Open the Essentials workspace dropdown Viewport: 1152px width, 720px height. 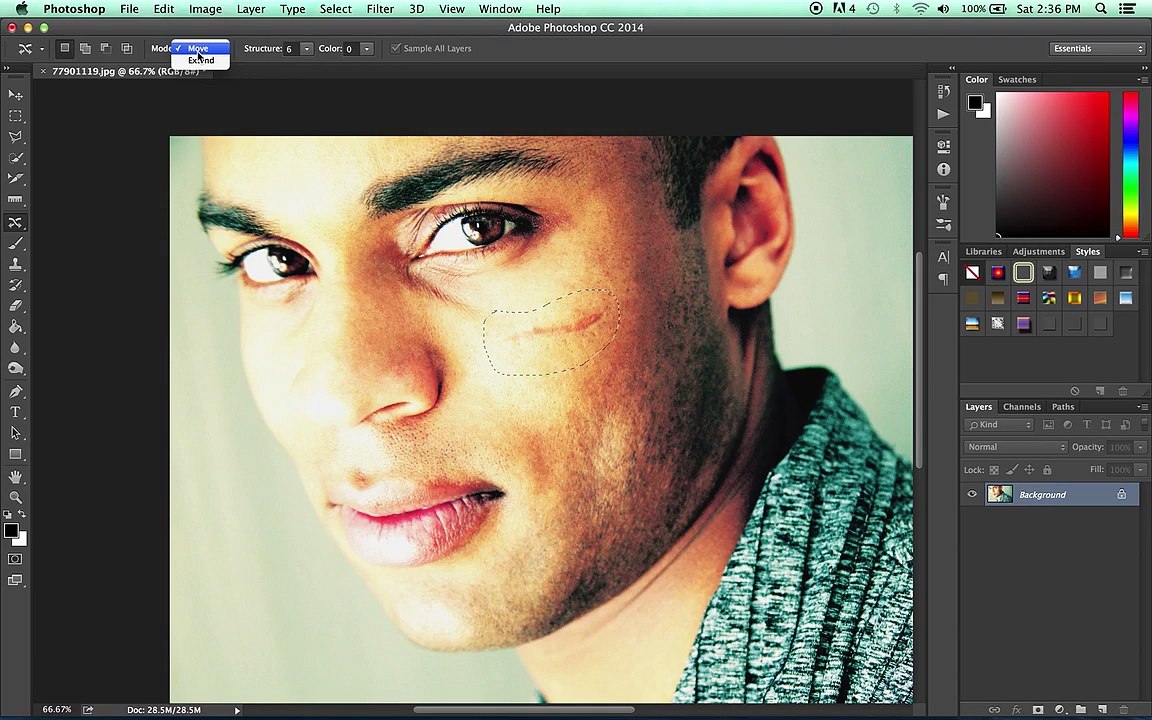(1098, 48)
